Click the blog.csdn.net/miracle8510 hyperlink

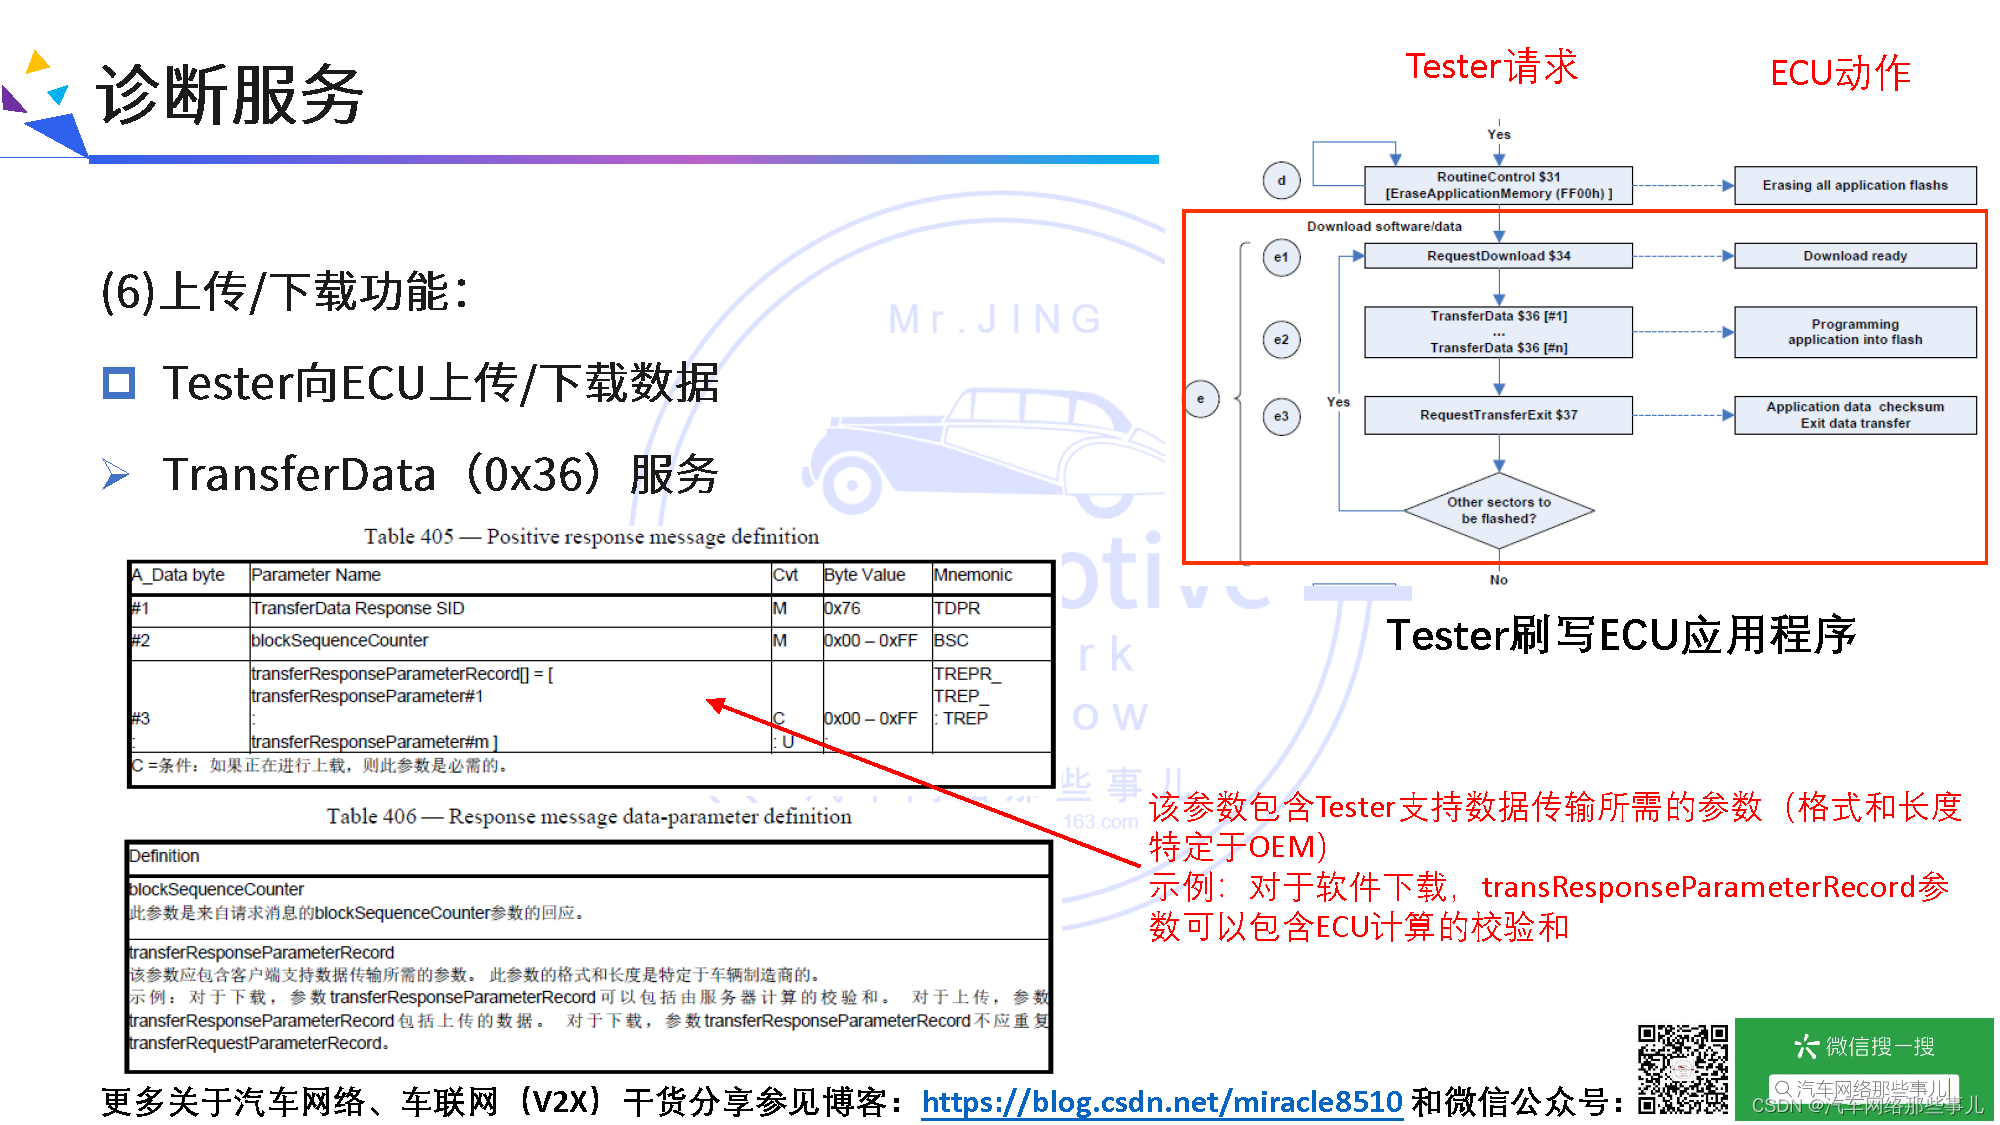click(x=1161, y=1101)
